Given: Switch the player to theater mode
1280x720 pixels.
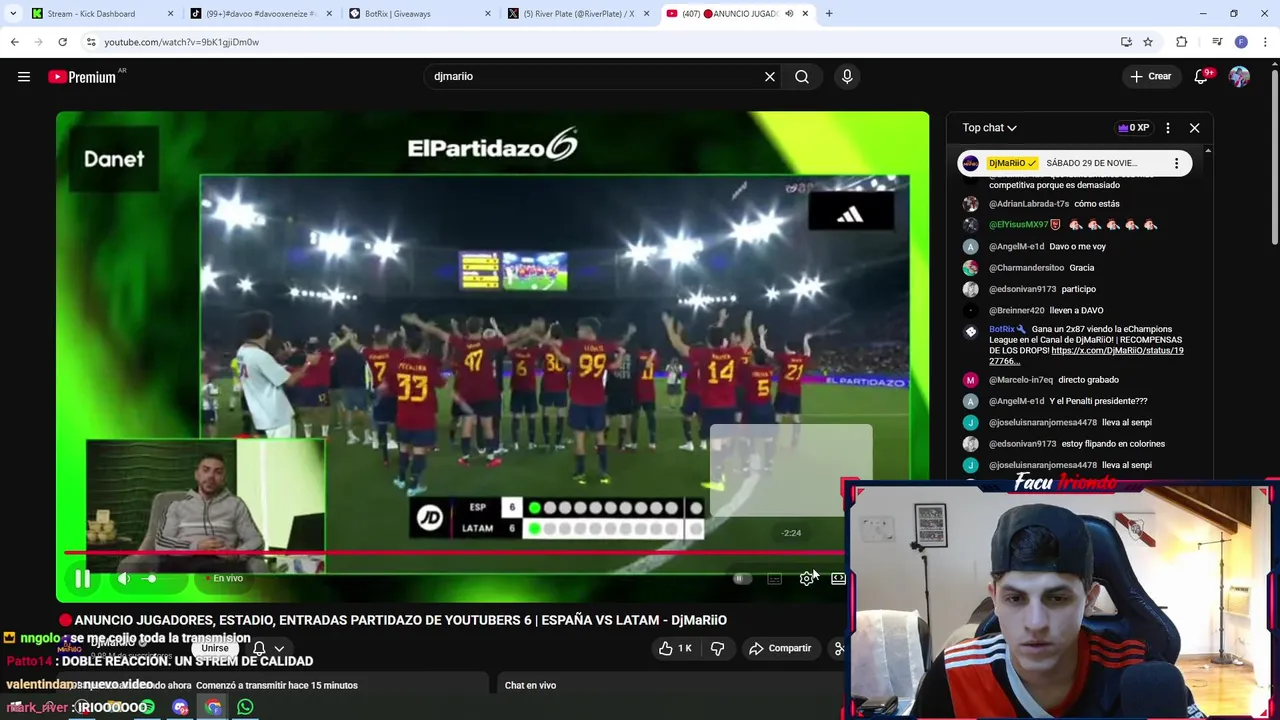Looking at the screenshot, I should tap(838, 578).
